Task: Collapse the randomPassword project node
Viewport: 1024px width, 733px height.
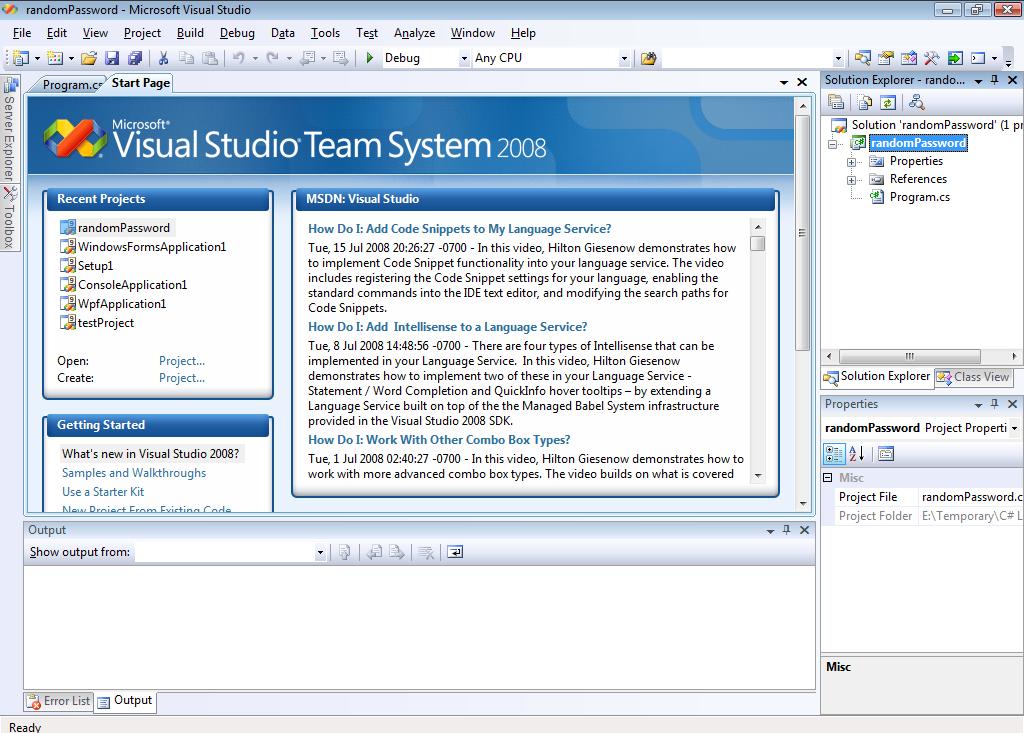Action: coord(833,144)
